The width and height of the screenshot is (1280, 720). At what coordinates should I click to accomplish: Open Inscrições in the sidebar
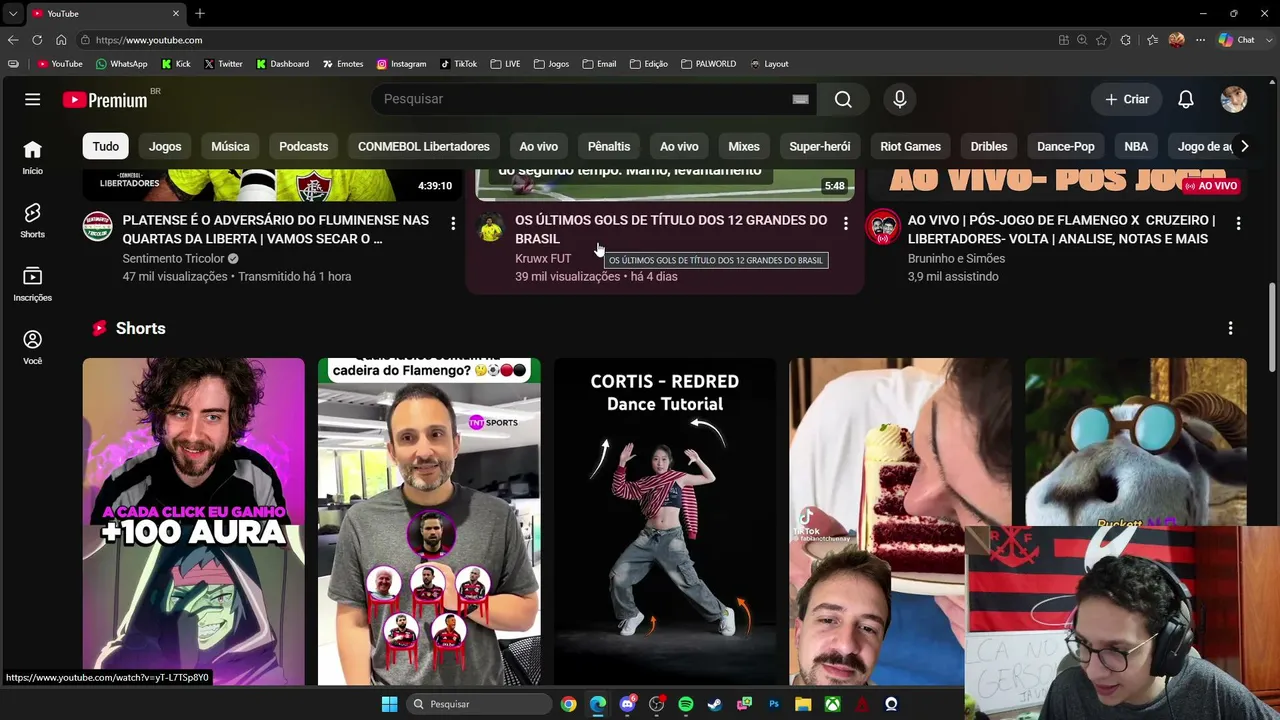33,284
